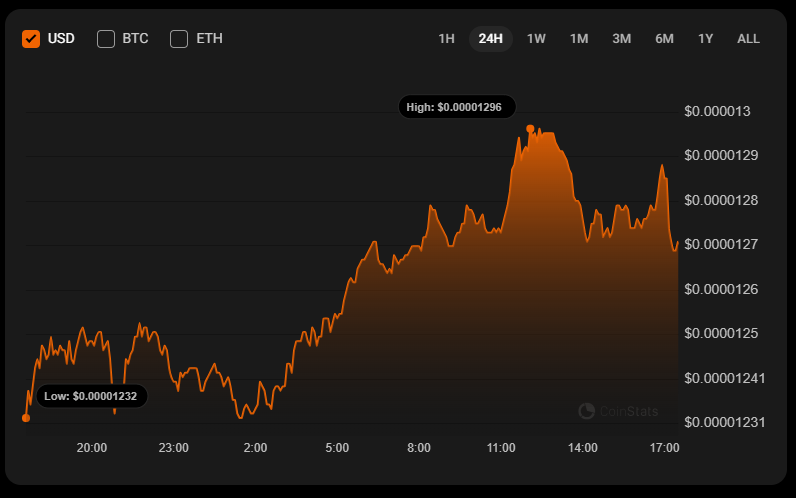The width and height of the screenshot is (796, 498).
Task: Show the 1M time range
Action: 579,39
